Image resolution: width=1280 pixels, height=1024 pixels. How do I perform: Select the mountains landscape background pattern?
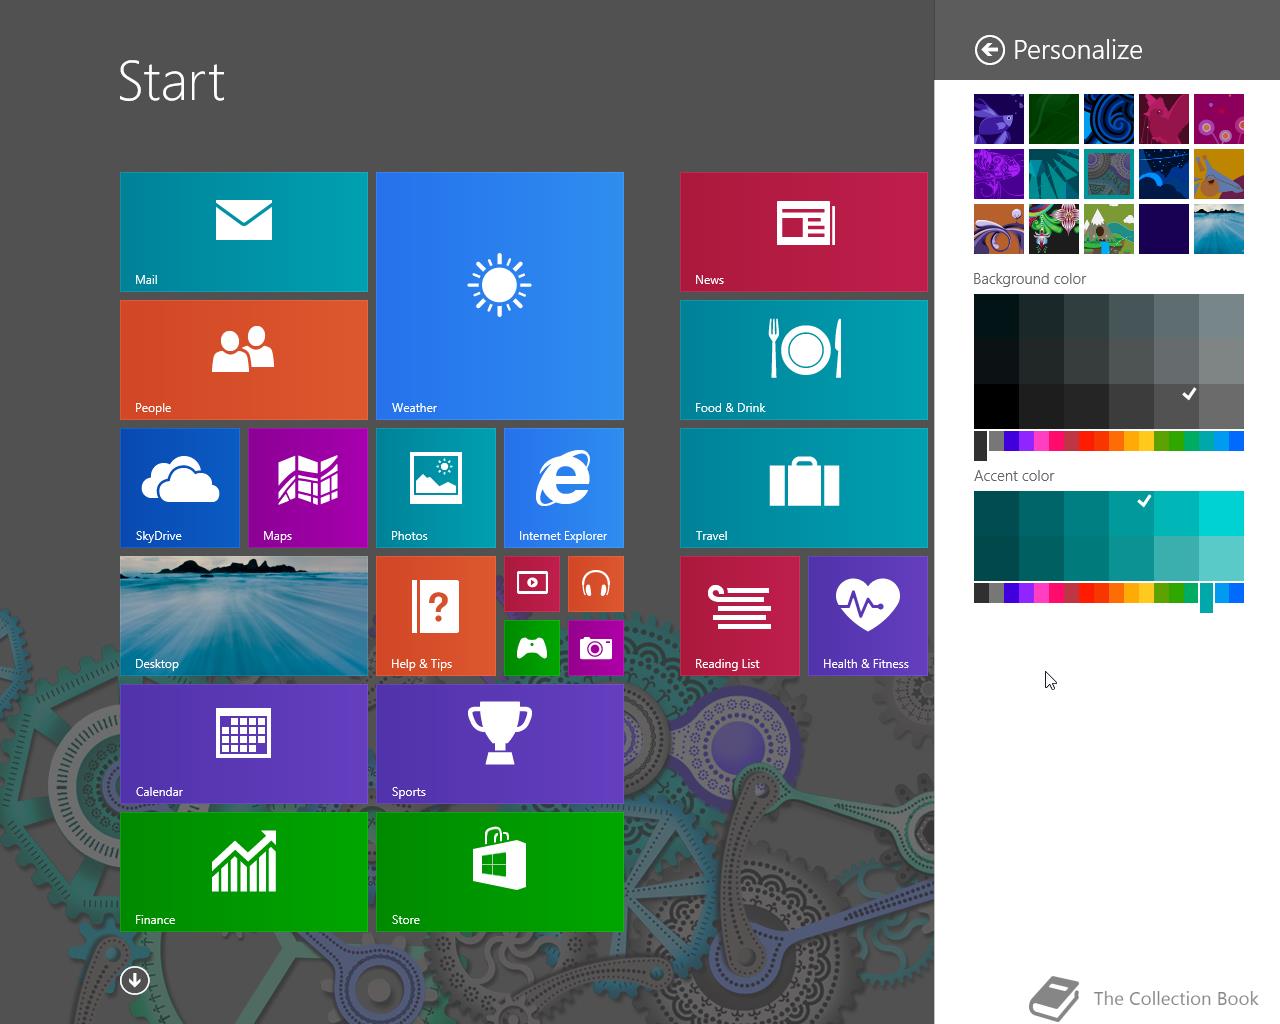coord(1109,229)
